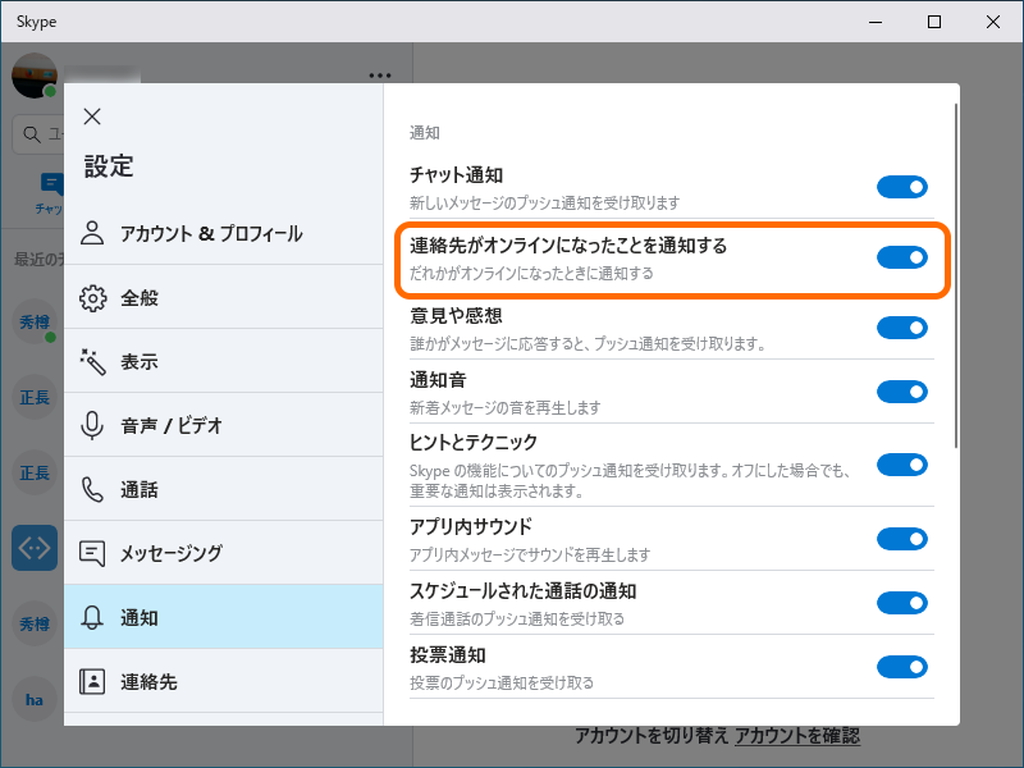The width and height of the screenshot is (1024, 768).
Task: Open the more options (...) menu
Action: [x=378, y=74]
